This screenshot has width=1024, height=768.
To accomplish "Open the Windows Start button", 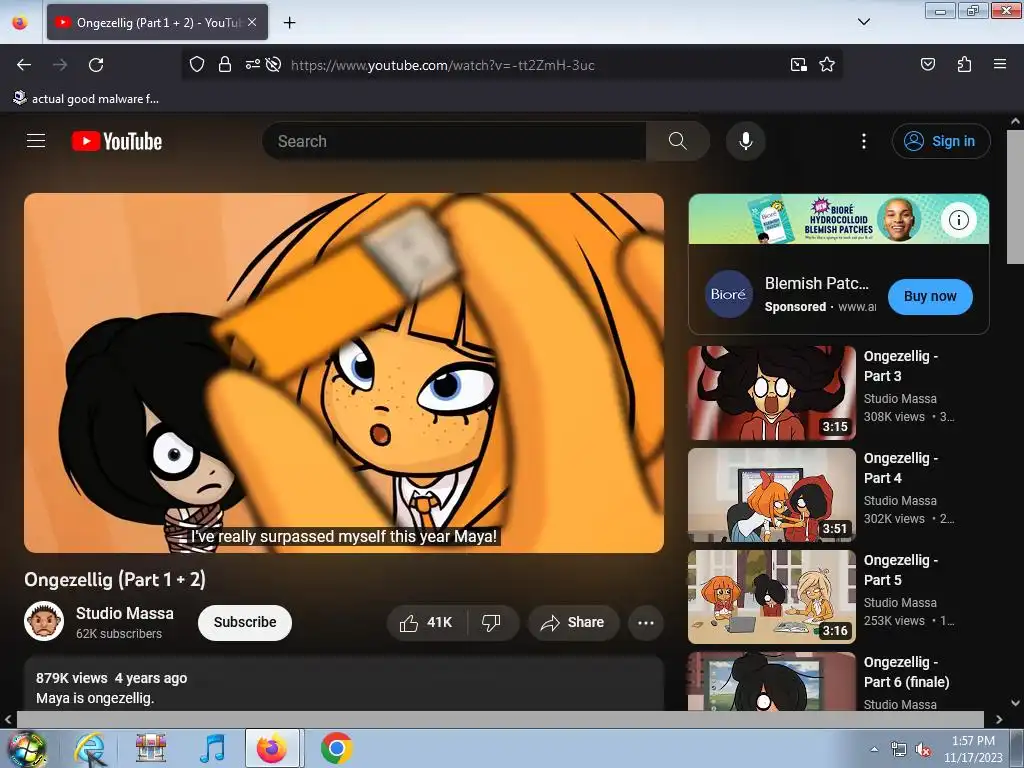I will coord(26,748).
